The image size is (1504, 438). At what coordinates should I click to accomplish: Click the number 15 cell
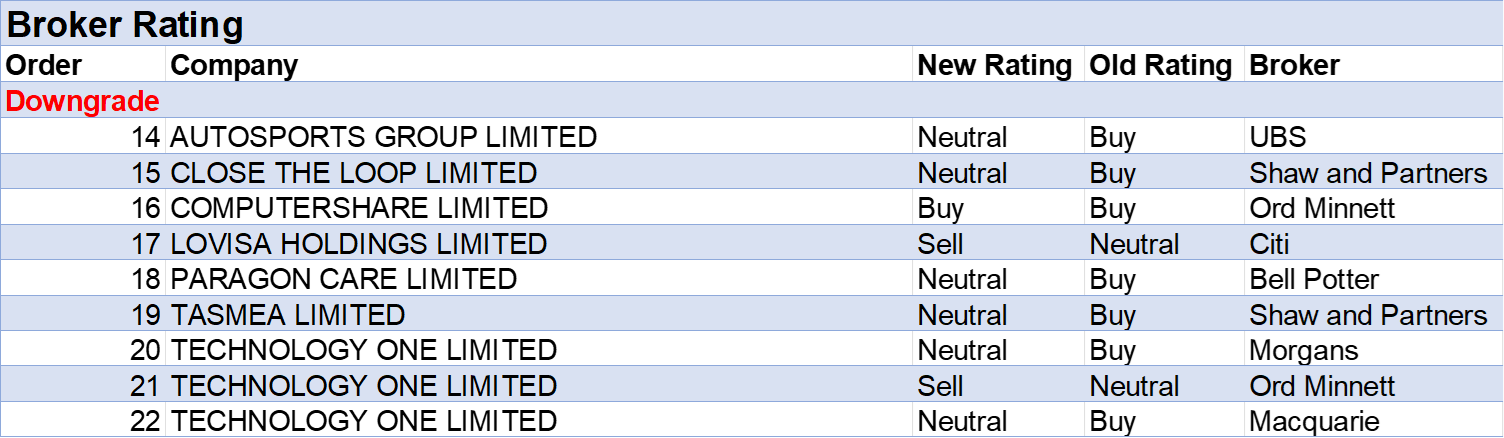click(145, 173)
